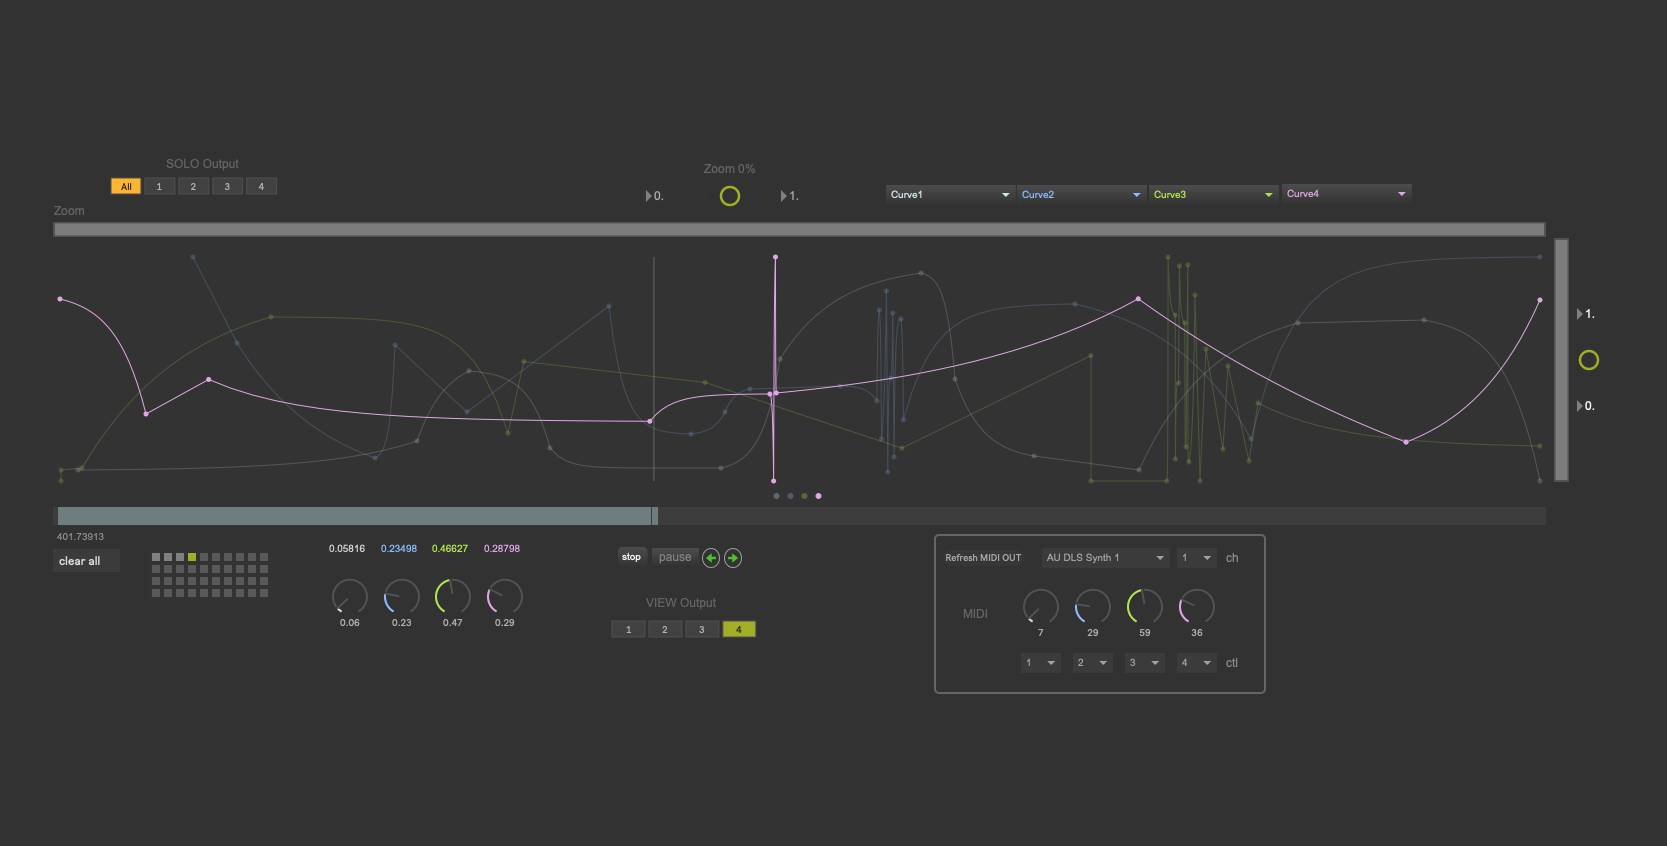1667x846 pixels.
Task: Expand the AU DLS Synth 1 dropdown
Action: [x=1105, y=558]
